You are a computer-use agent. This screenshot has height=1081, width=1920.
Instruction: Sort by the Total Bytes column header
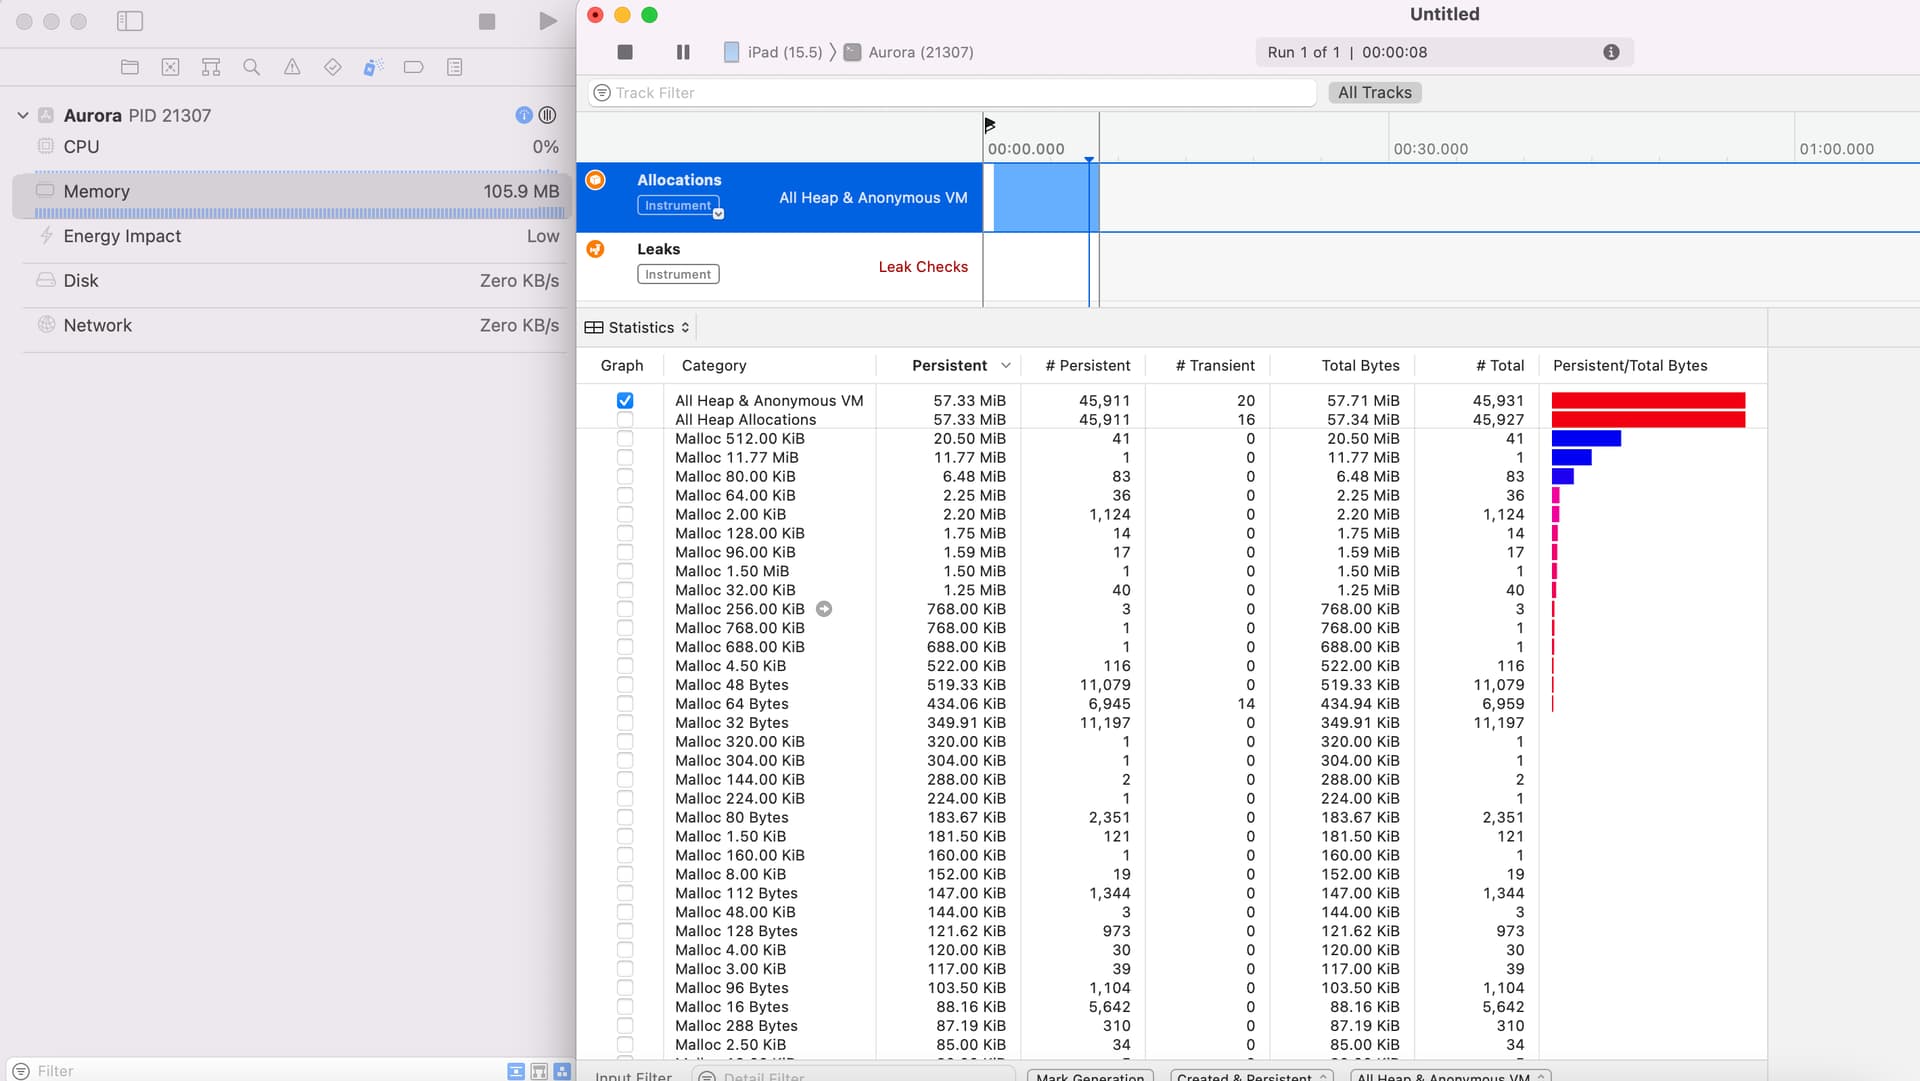point(1360,365)
